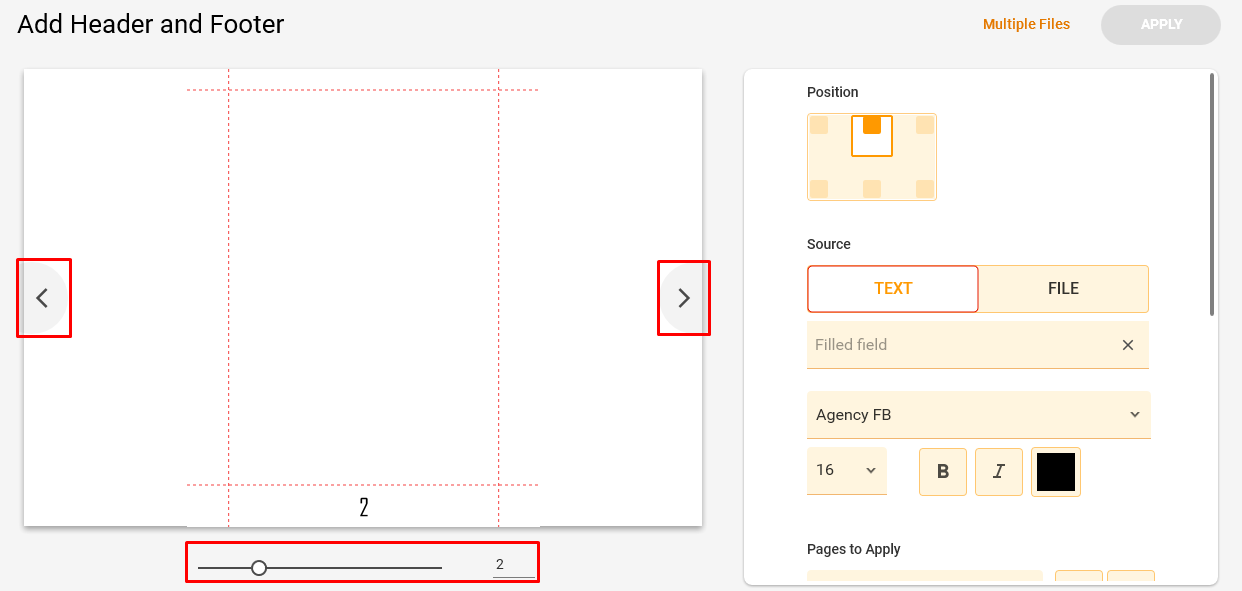Click the footer page number 2 in preview

click(x=364, y=507)
